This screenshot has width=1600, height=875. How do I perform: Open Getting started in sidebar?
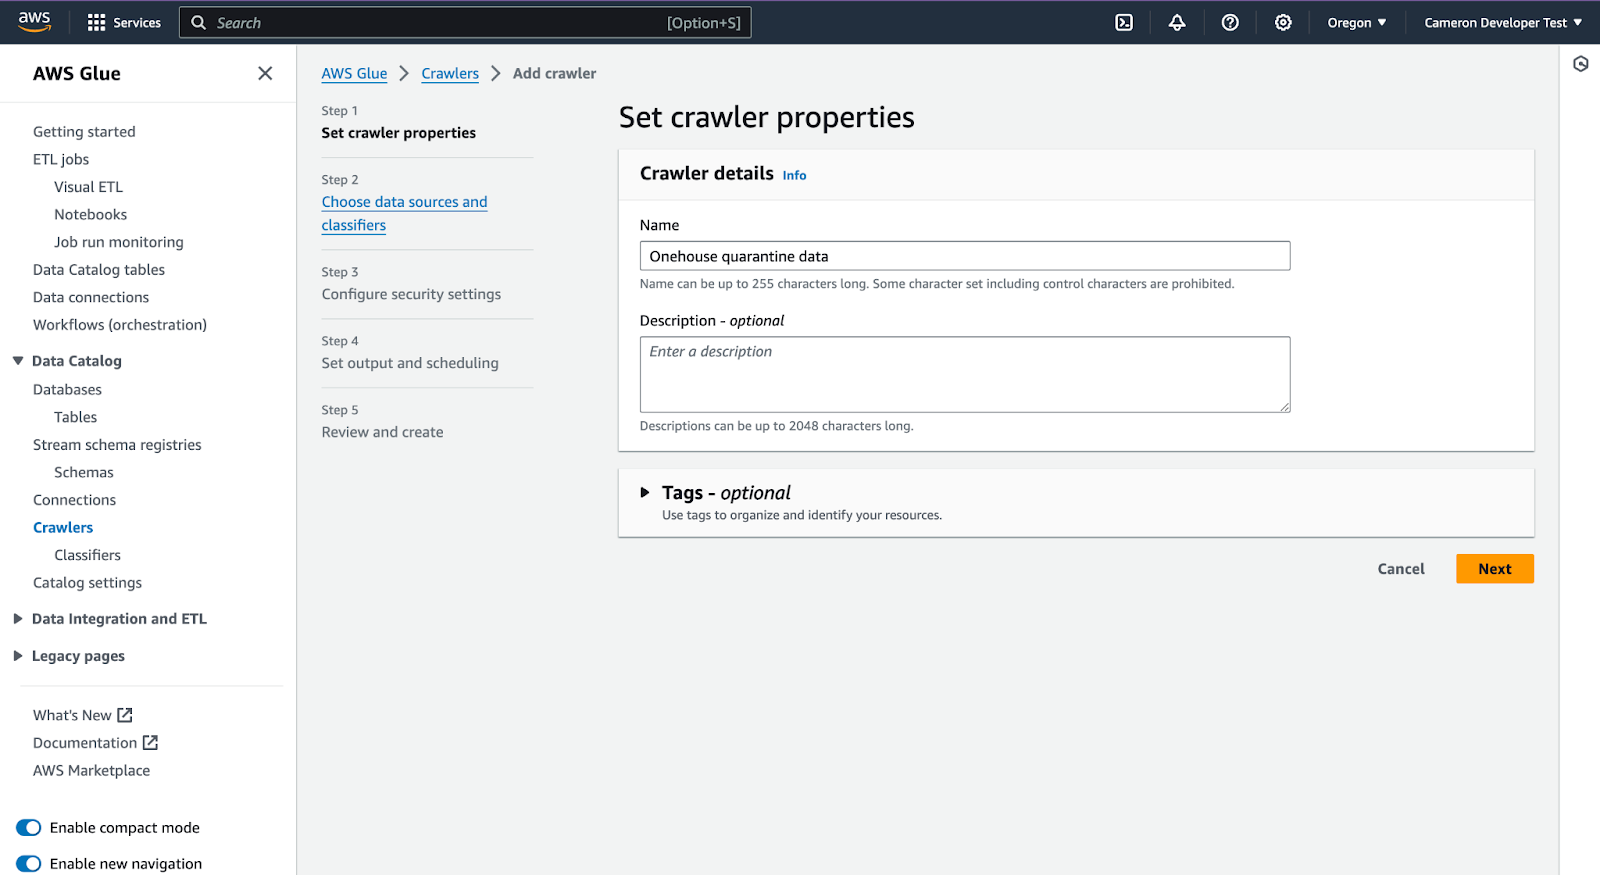84,132
